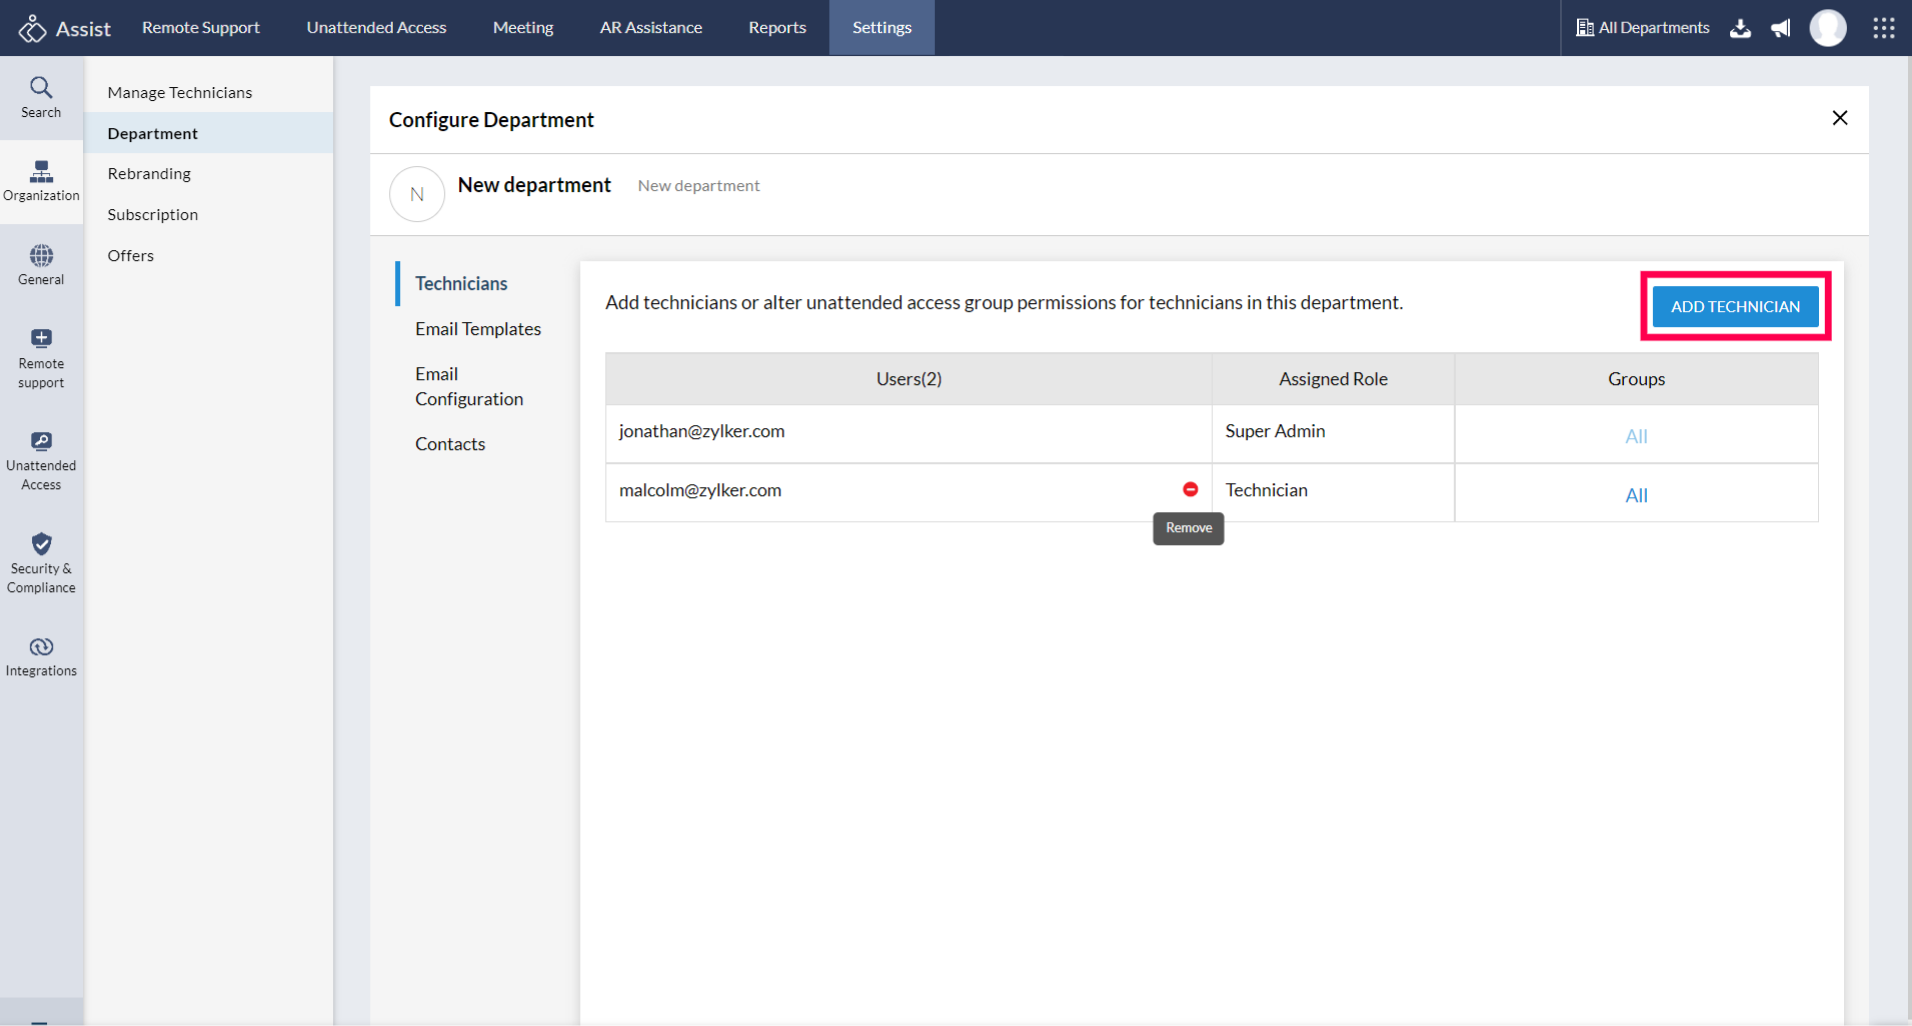
Task: Open announcements megaphone icon
Action: tap(1780, 28)
